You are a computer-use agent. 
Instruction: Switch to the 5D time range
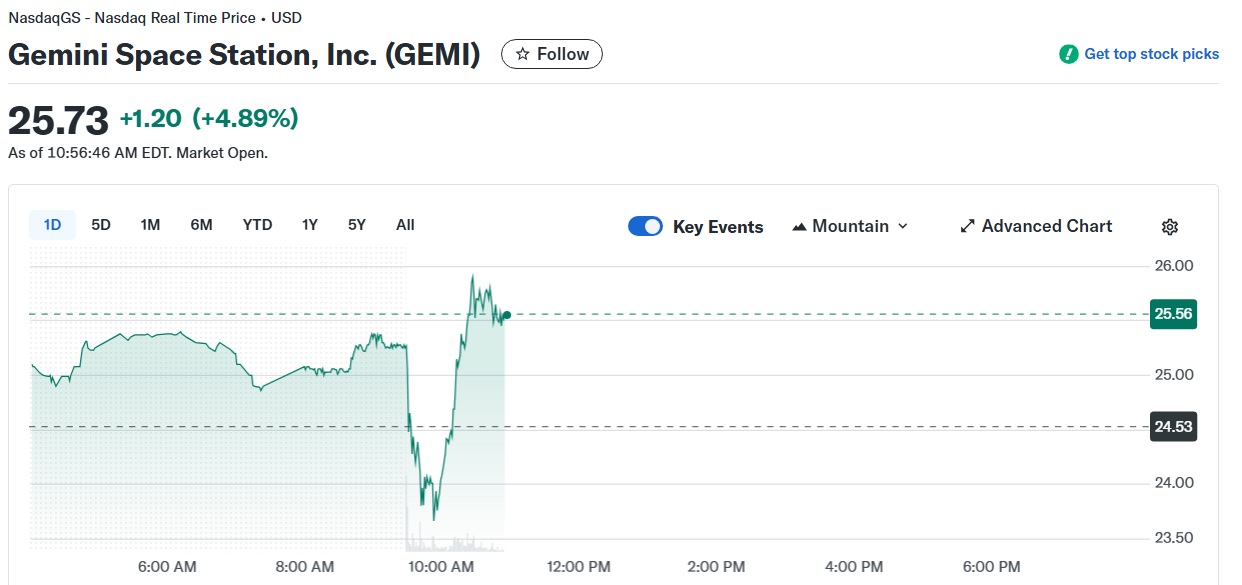pyautogui.click(x=101, y=225)
